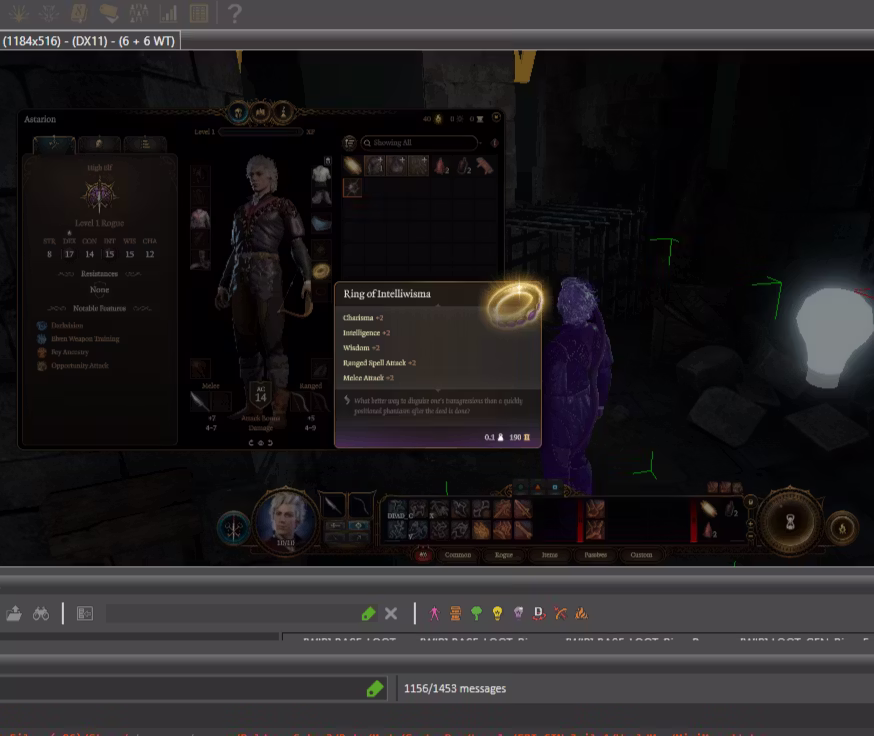The image size is (874, 736).
Task: Select the Common hotbar tab
Action: (x=457, y=555)
